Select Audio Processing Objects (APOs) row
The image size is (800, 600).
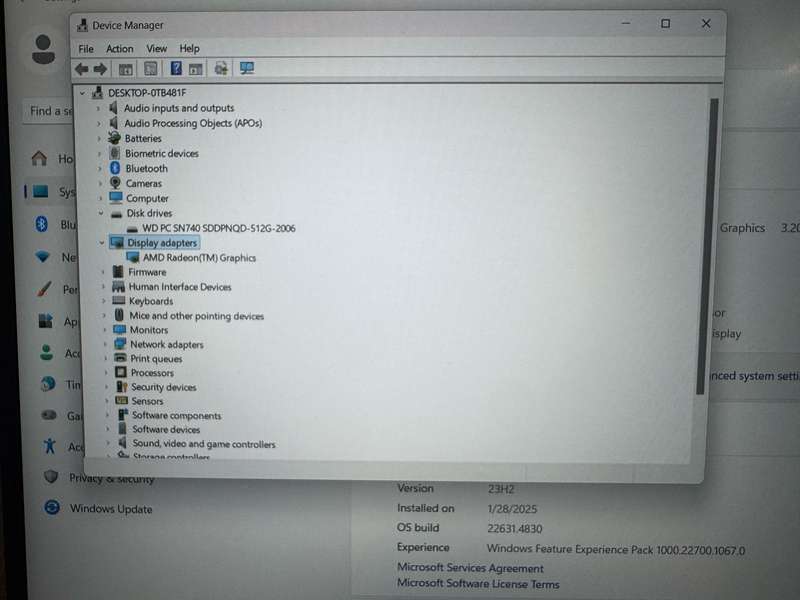click(193, 123)
